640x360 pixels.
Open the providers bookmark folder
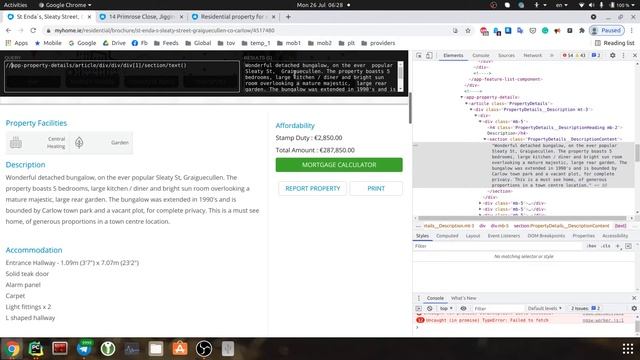378,43
